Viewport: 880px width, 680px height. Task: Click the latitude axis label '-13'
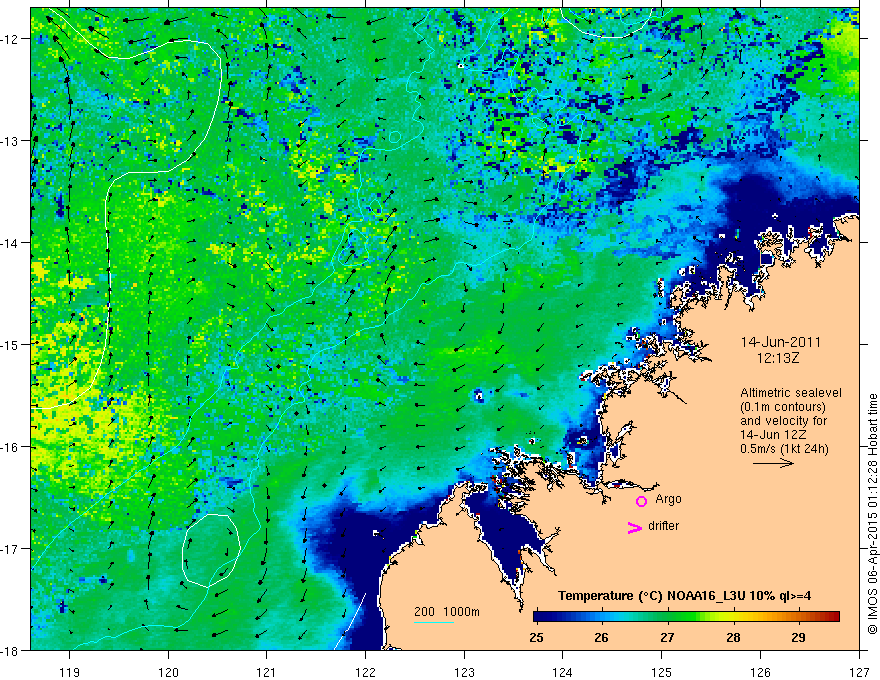[11, 141]
